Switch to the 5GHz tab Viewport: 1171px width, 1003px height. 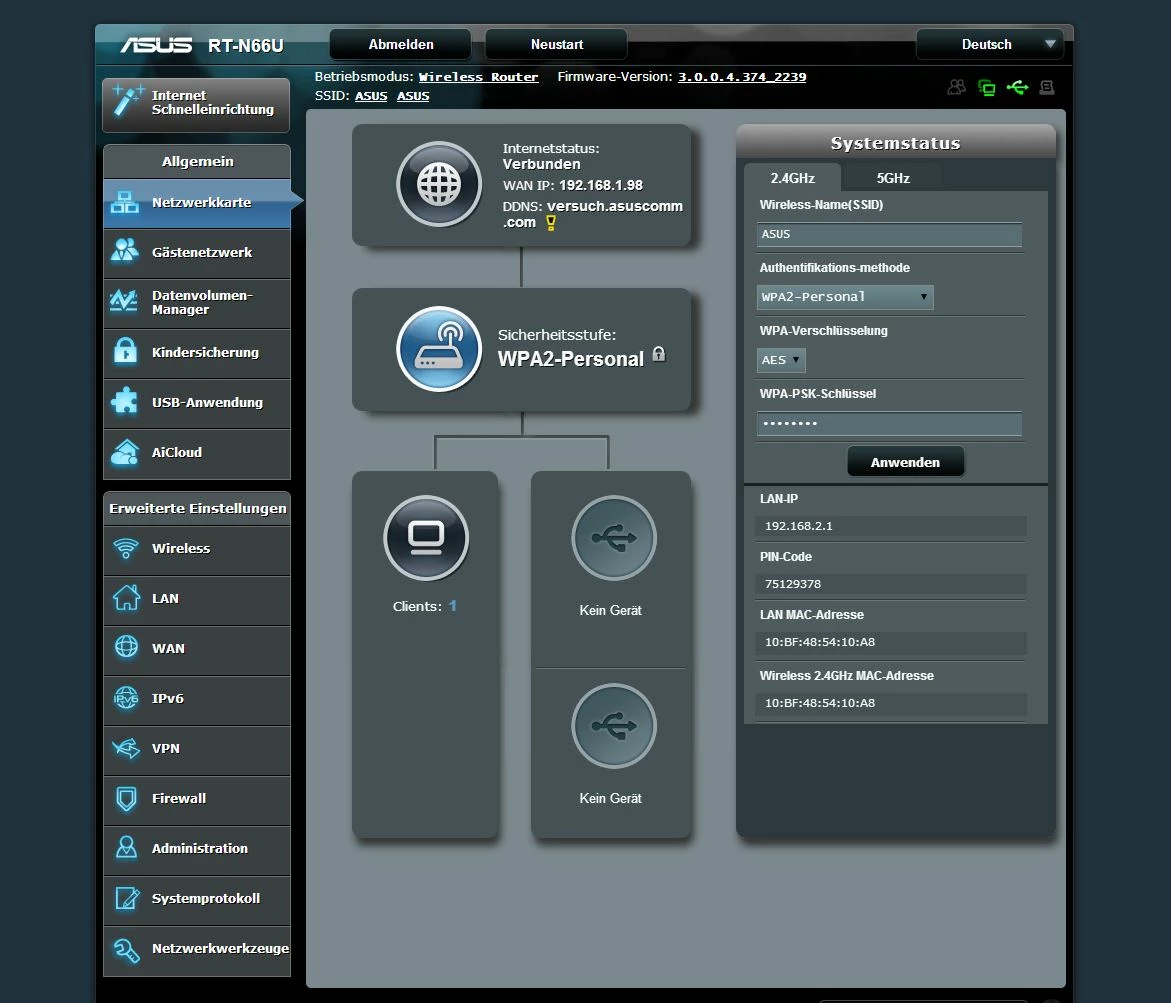[x=892, y=178]
